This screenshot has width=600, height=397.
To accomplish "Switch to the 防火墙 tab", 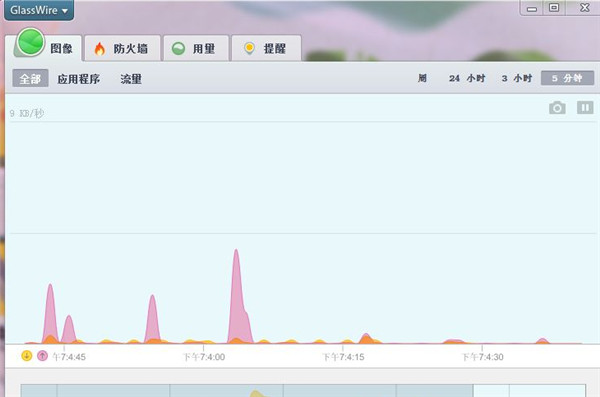I will (122, 48).
